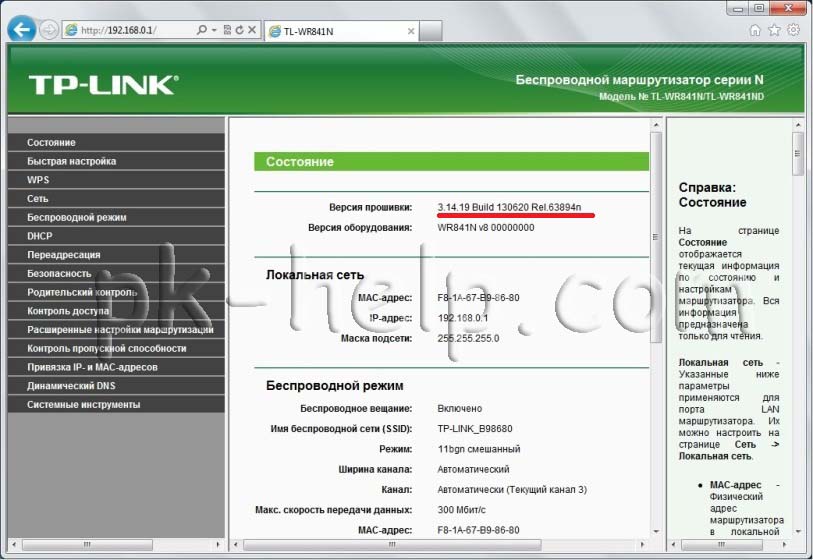The height and width of the screenshot is (560, 813).
Task: Click the browser Back arrow button
Action: [21, 30]
